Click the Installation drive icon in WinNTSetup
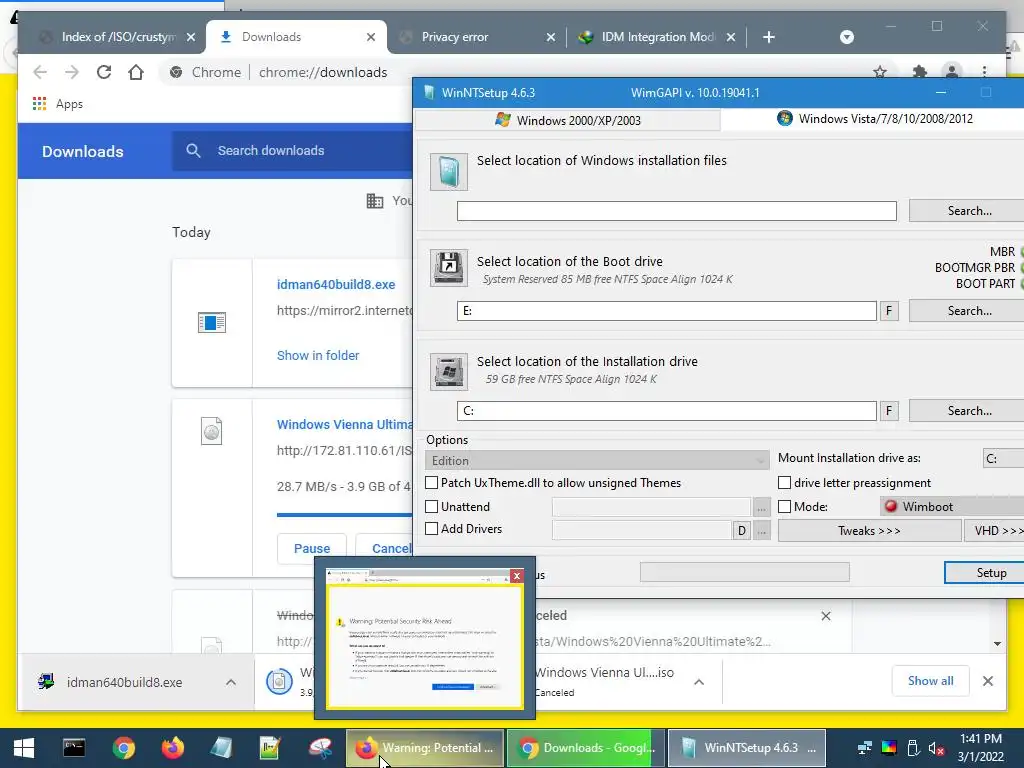 [x=449, y=371]
